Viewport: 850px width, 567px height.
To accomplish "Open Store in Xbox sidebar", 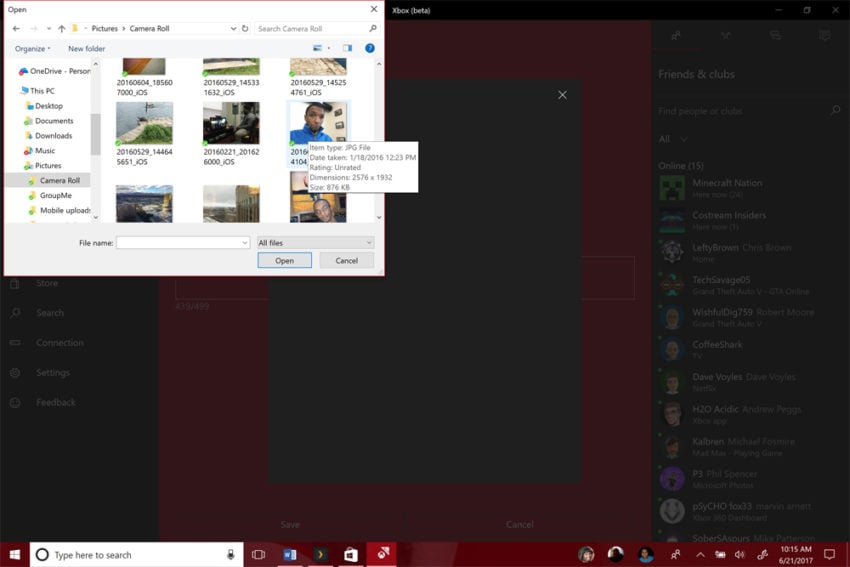I will tap(47, 283).
